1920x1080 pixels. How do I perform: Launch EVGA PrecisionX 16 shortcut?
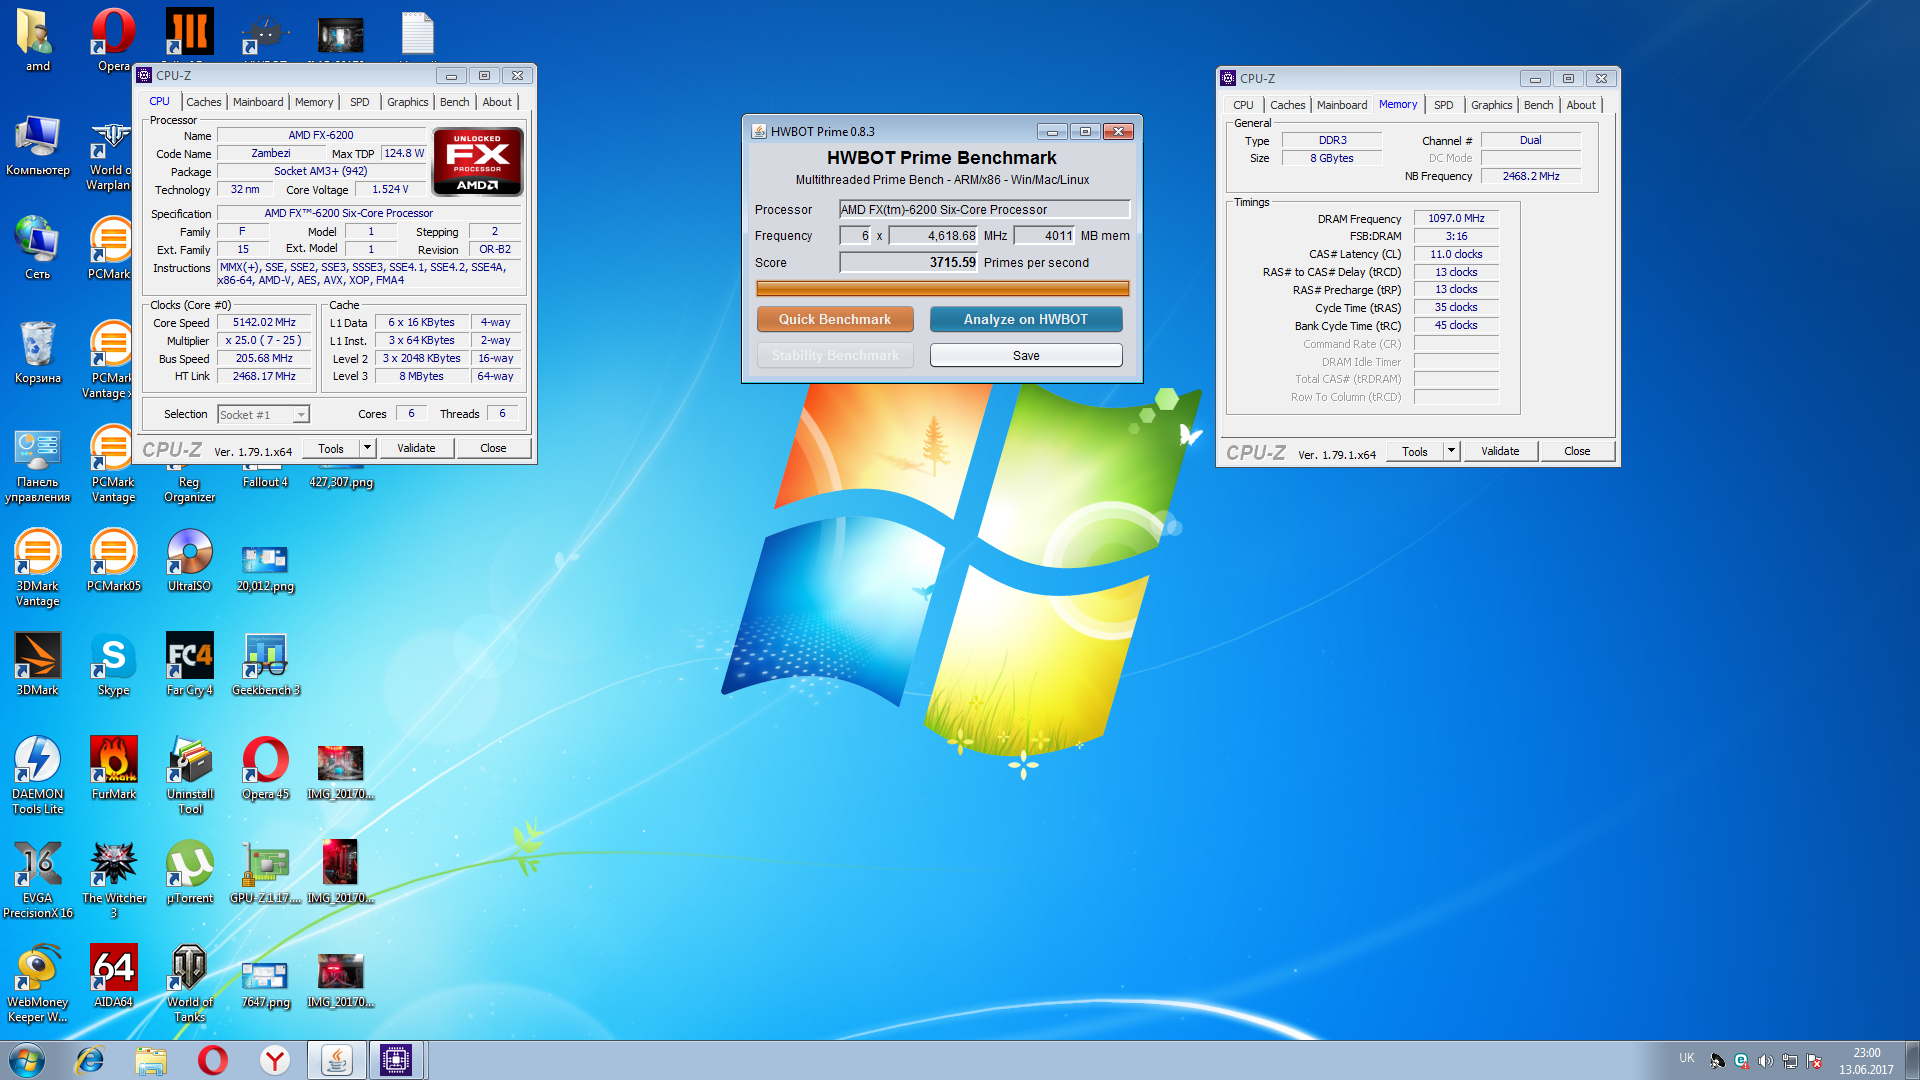[37, 880]
